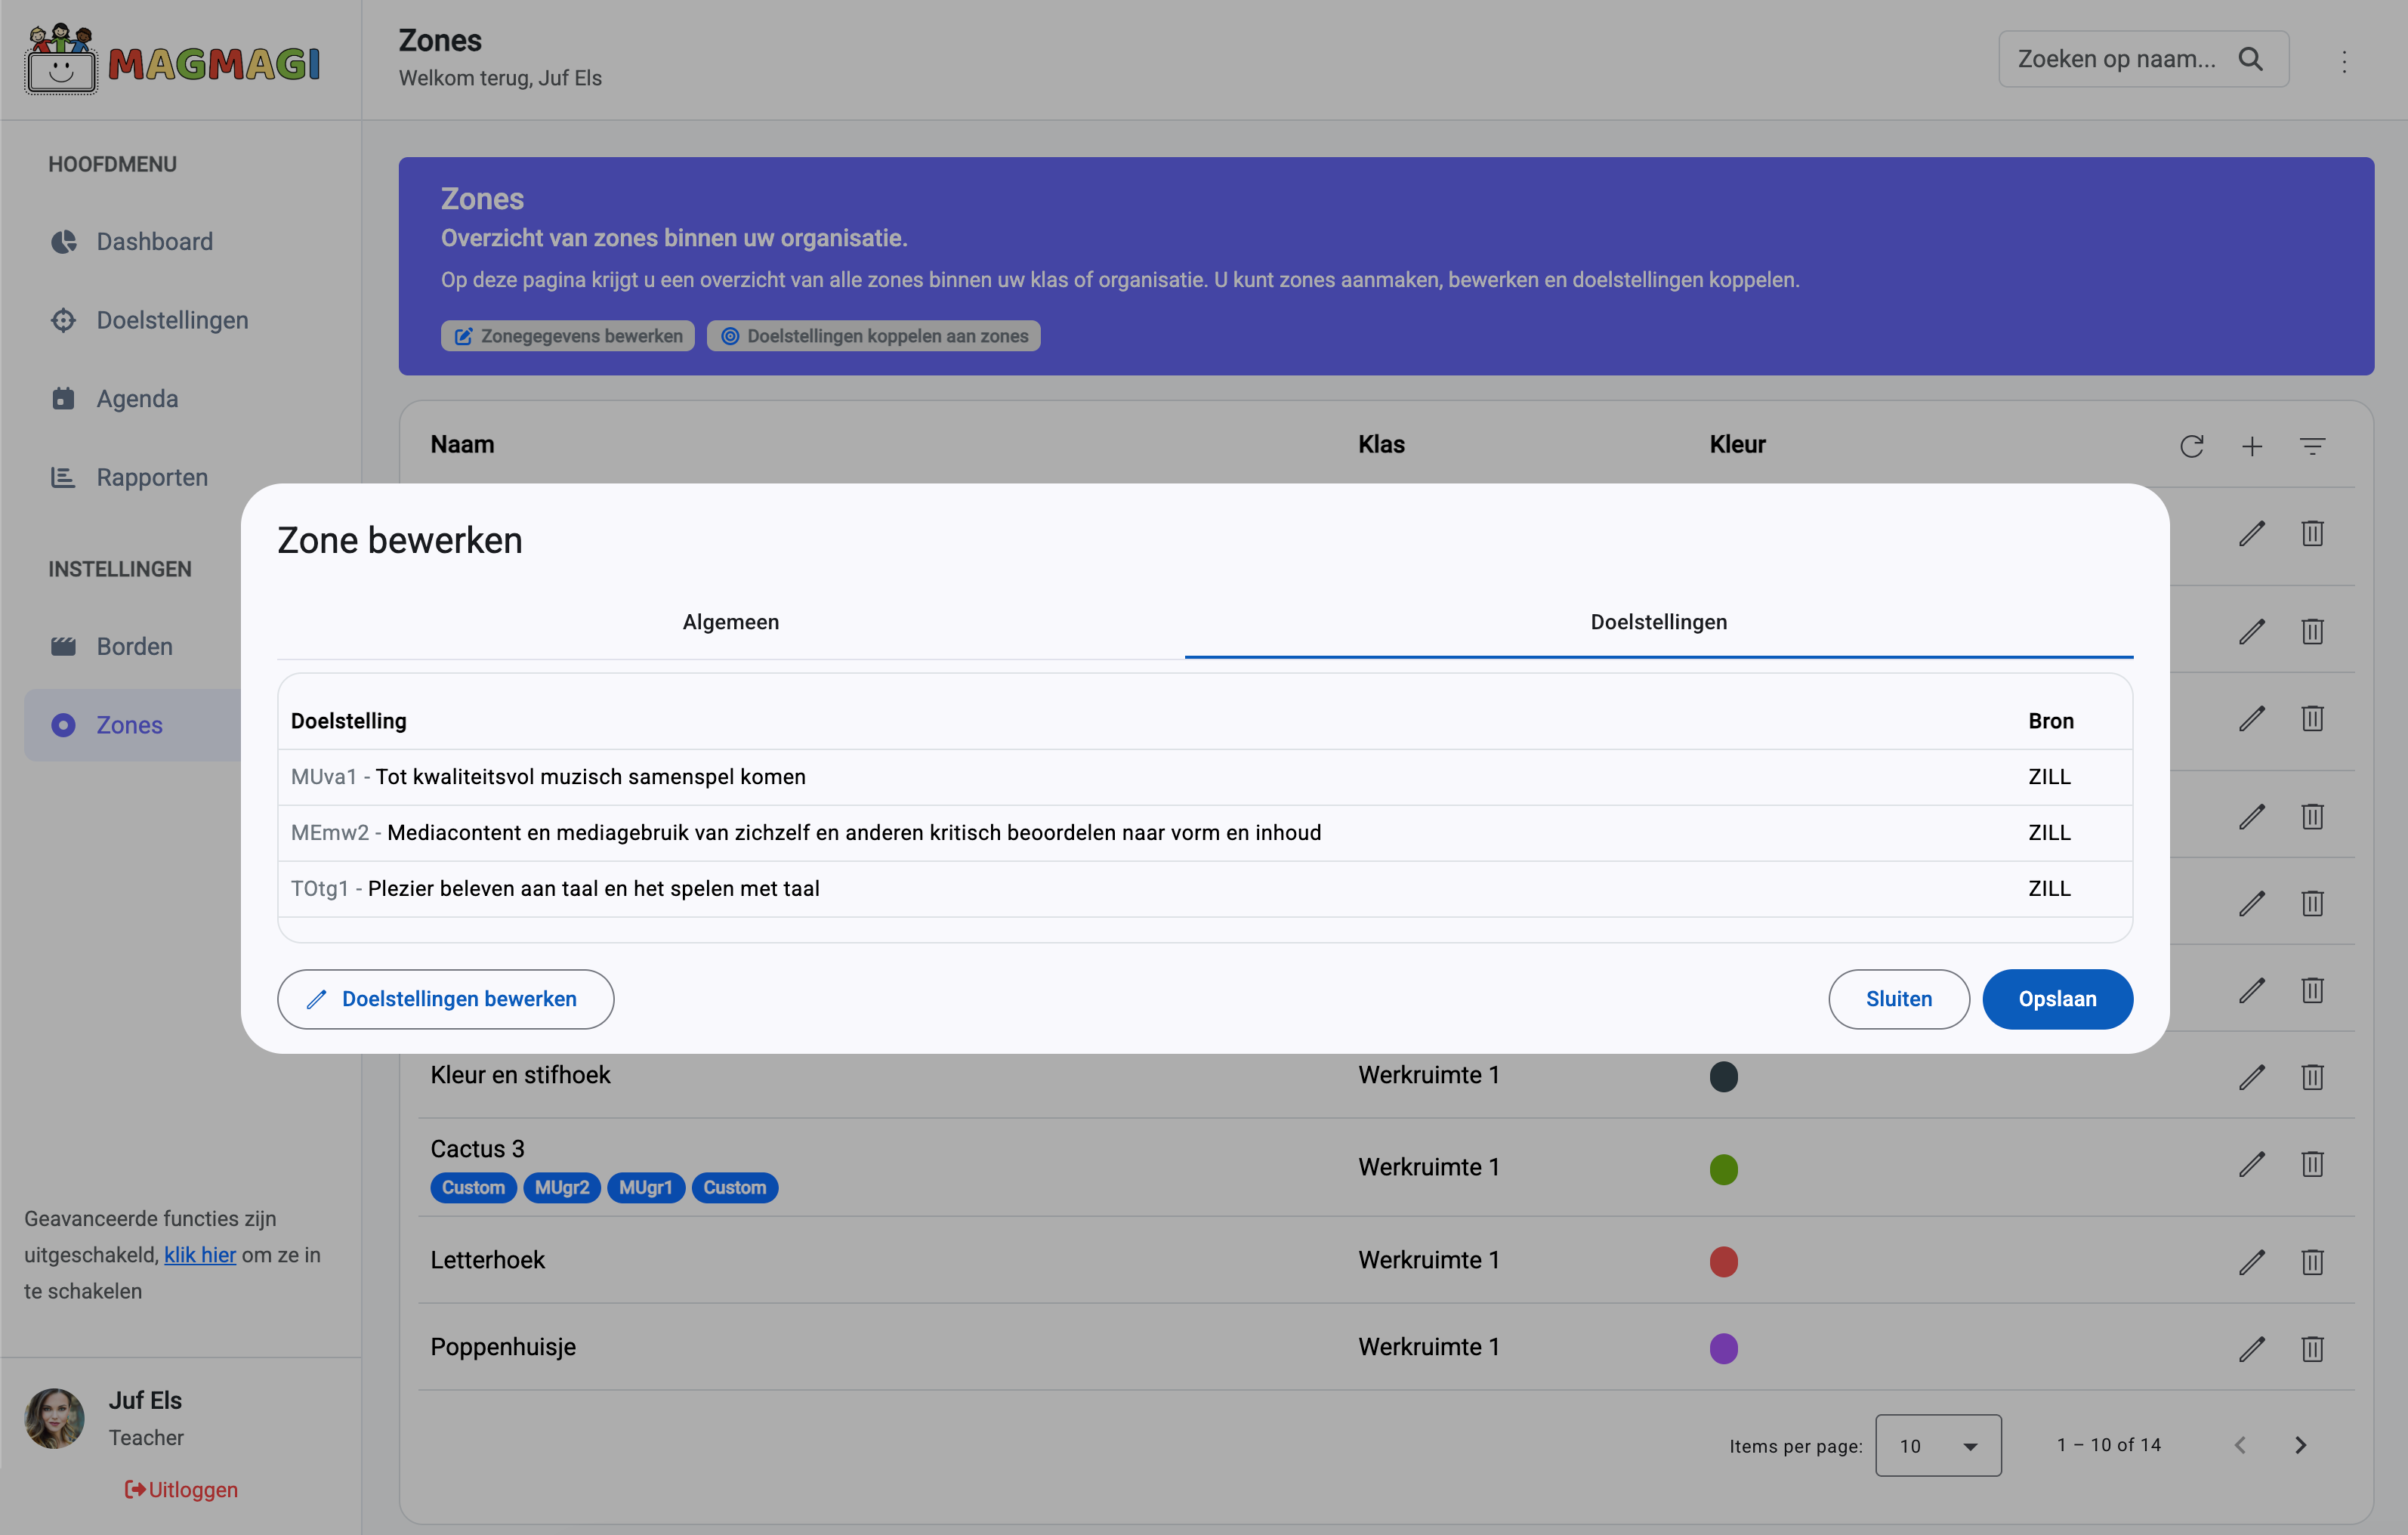Open the filter icon in the table header

pos(2312,446)
